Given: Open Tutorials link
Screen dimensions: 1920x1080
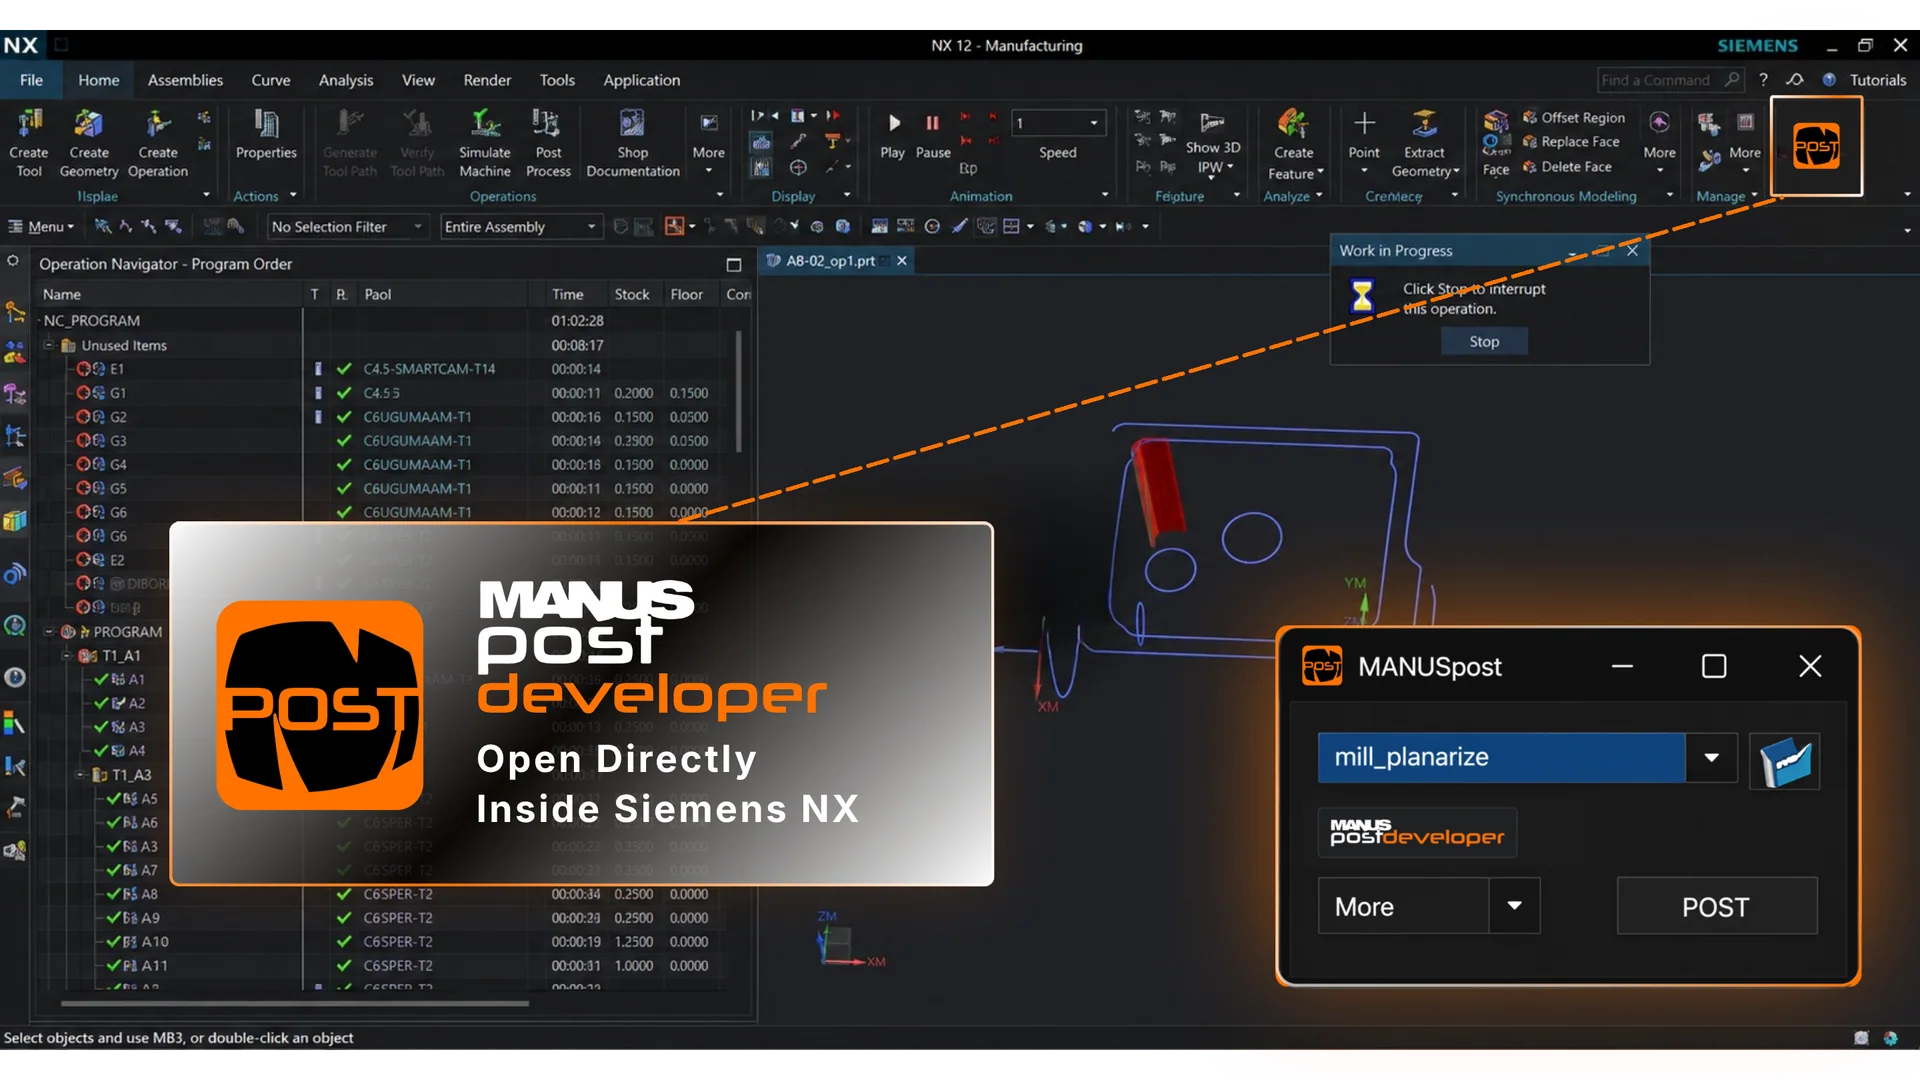Looking at the screenshot, I should (x=1877, y=80).
